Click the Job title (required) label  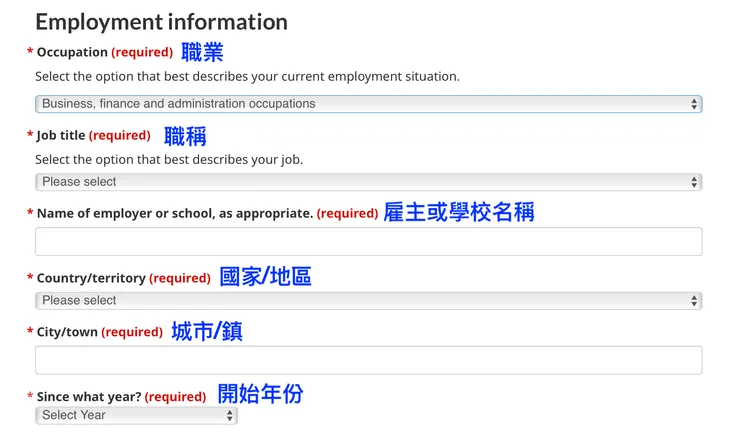coord(93,135)
